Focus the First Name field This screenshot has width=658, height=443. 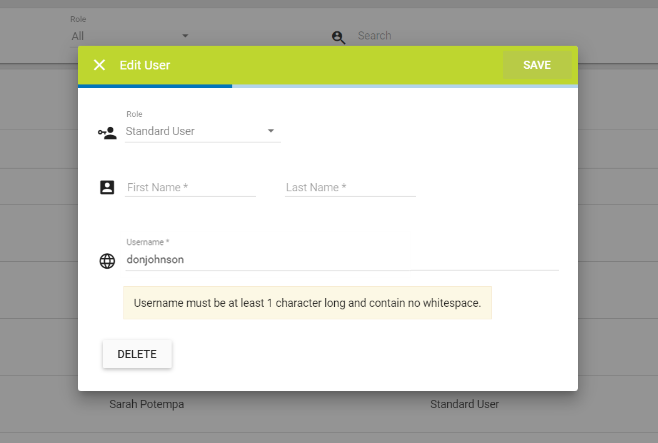(190, 187)
